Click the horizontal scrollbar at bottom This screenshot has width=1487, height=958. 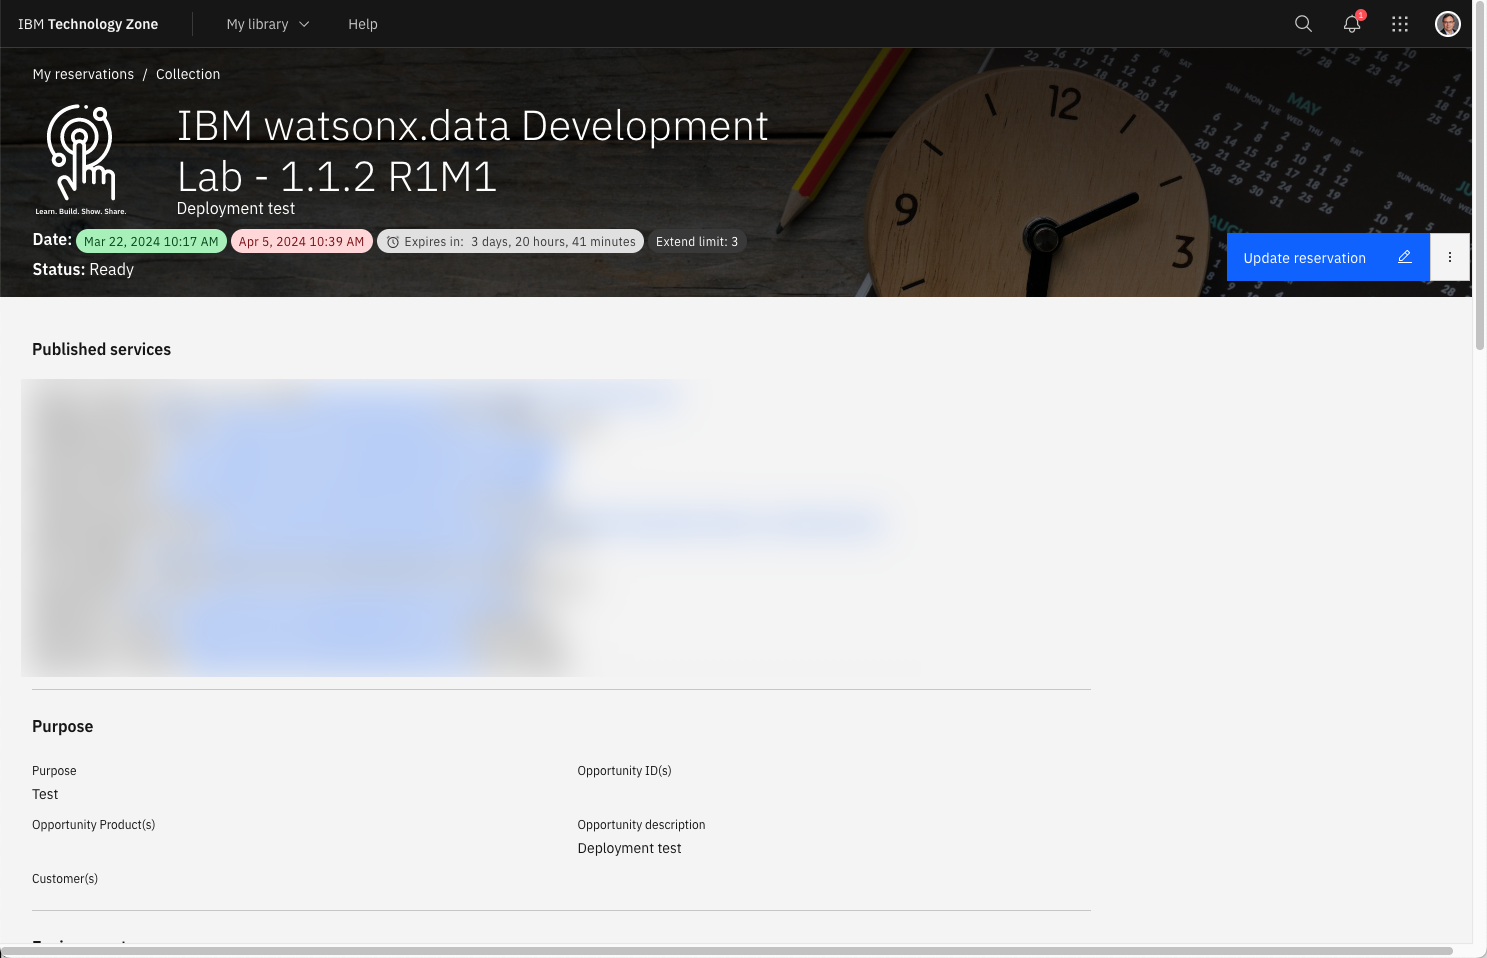[727, 950]
